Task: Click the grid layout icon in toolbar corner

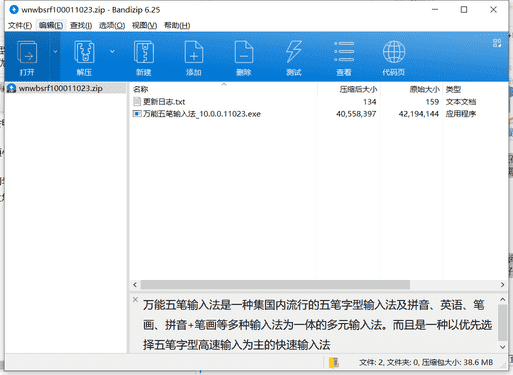Action: [x=497, y=43]
